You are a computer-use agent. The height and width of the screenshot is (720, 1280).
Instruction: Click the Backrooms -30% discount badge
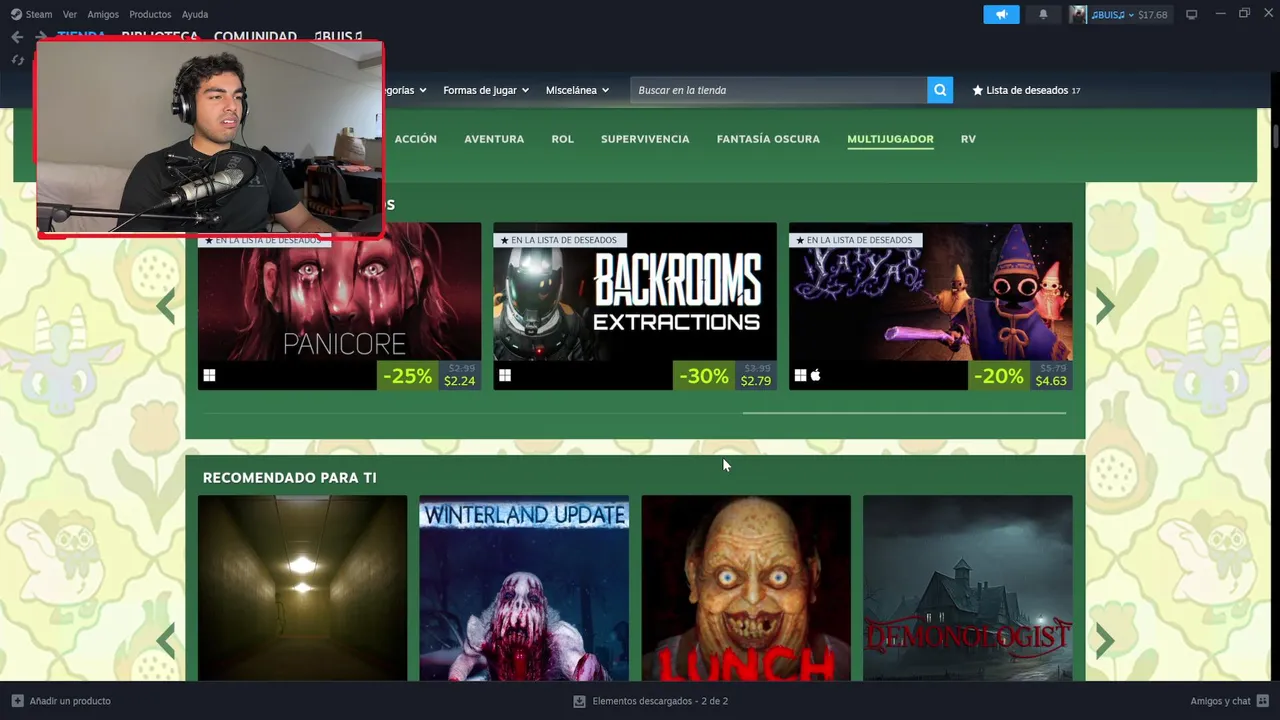click(704, 376)
